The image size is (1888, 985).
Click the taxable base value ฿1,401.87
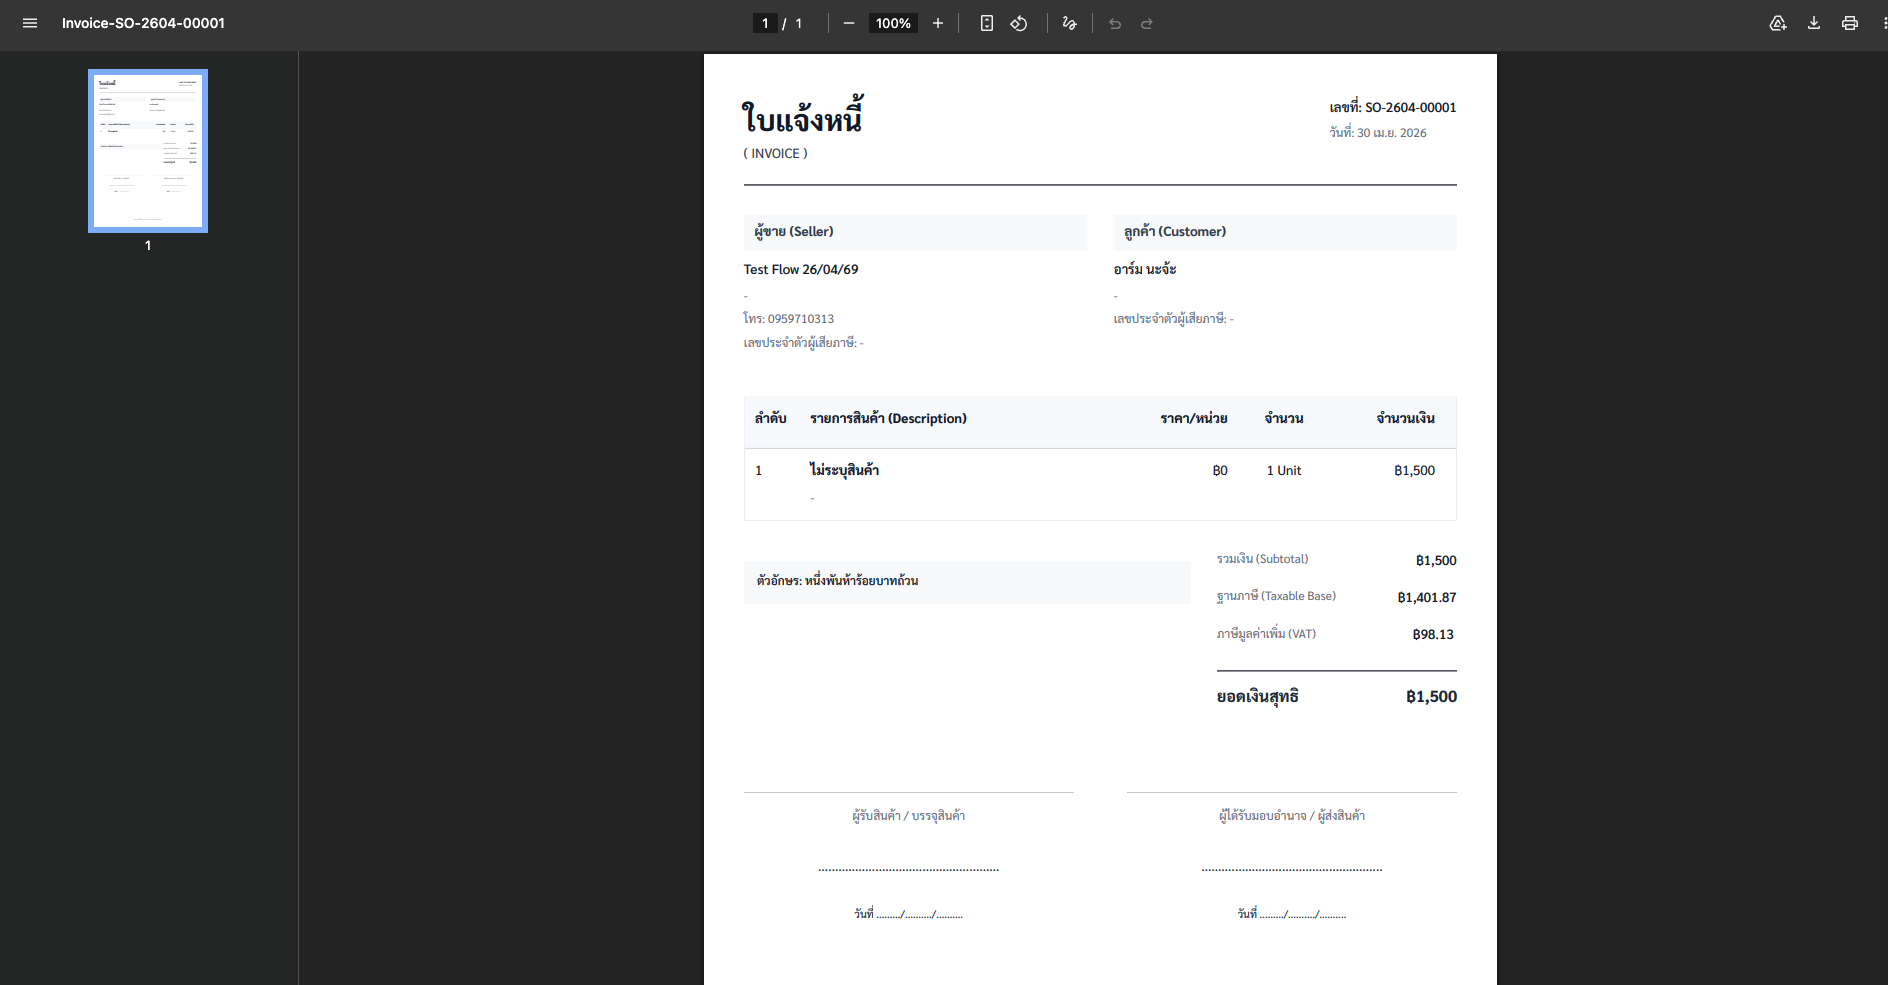pyautogui.click(x=1427, y=597)
